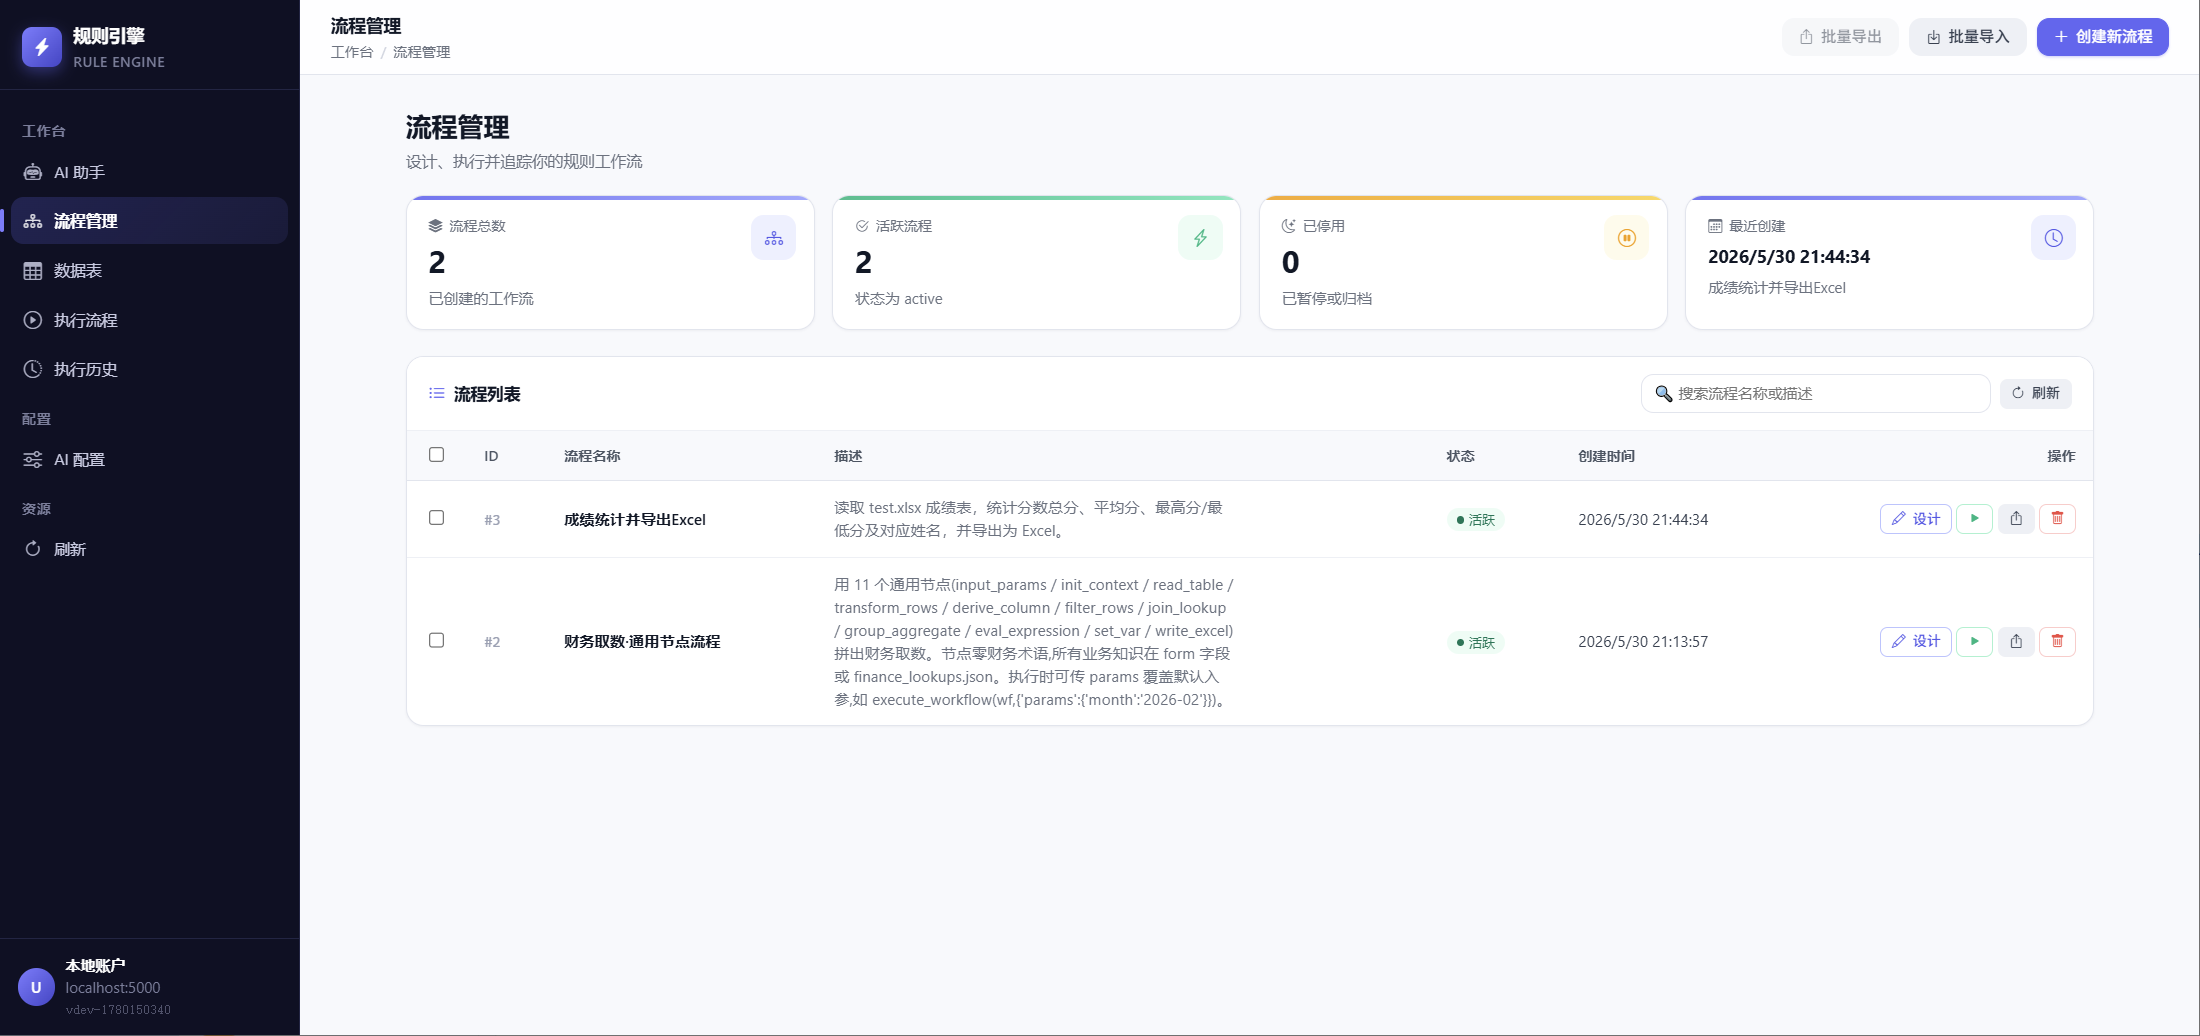The height and width of the screenshot is (1036, 2200).
Task: Click the creation time 2026/5/30 21:44:34 in table
Action: tap(1643, 520)
